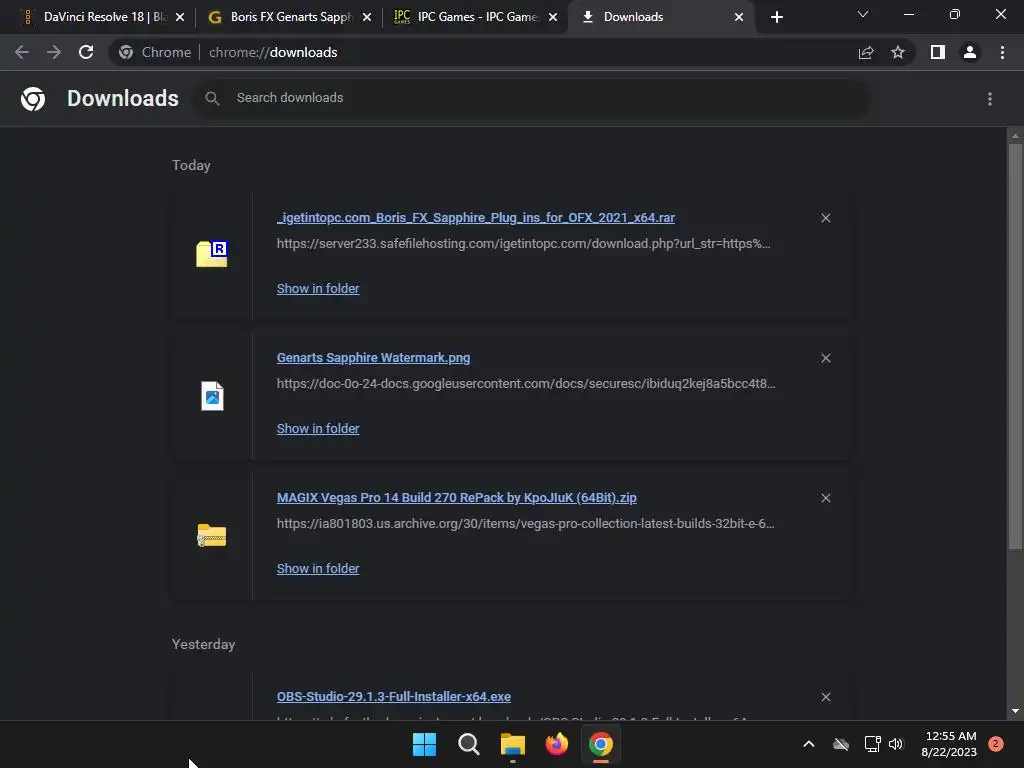This screenshot has width=1024, height=768.
Task: Click the ZIP folder file icon
Action: pos(212,535)
